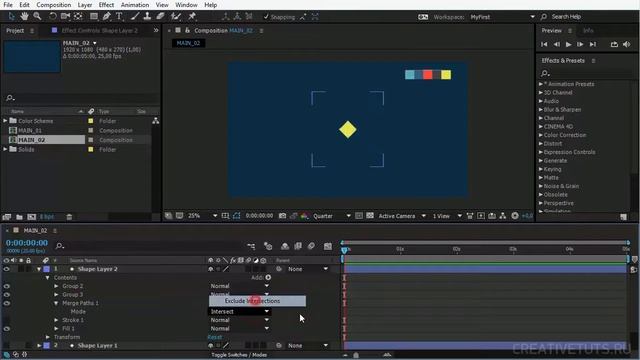Toggle mask and shape path visibility
This screenshot has height=360, width=640.
click(237, 216)
